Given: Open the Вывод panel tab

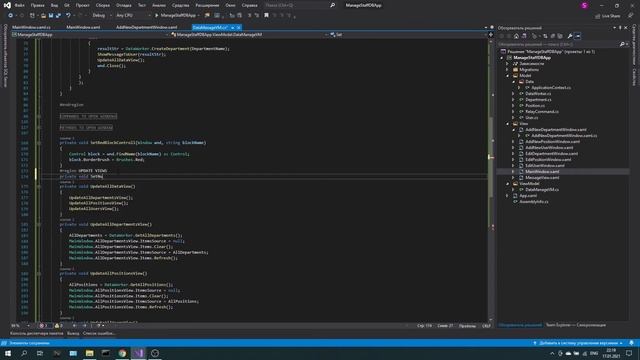Looking at the screenshot, I should (x=73, y=333).
